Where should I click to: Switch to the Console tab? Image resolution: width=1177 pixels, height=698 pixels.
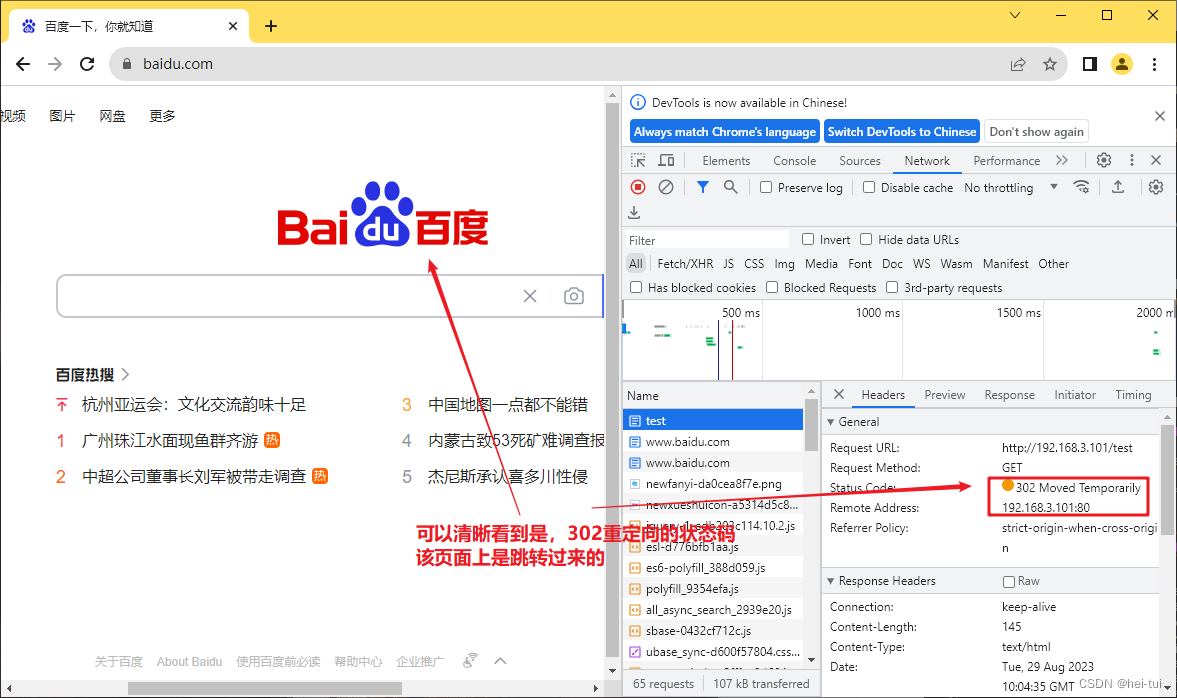tap(794, 161)
